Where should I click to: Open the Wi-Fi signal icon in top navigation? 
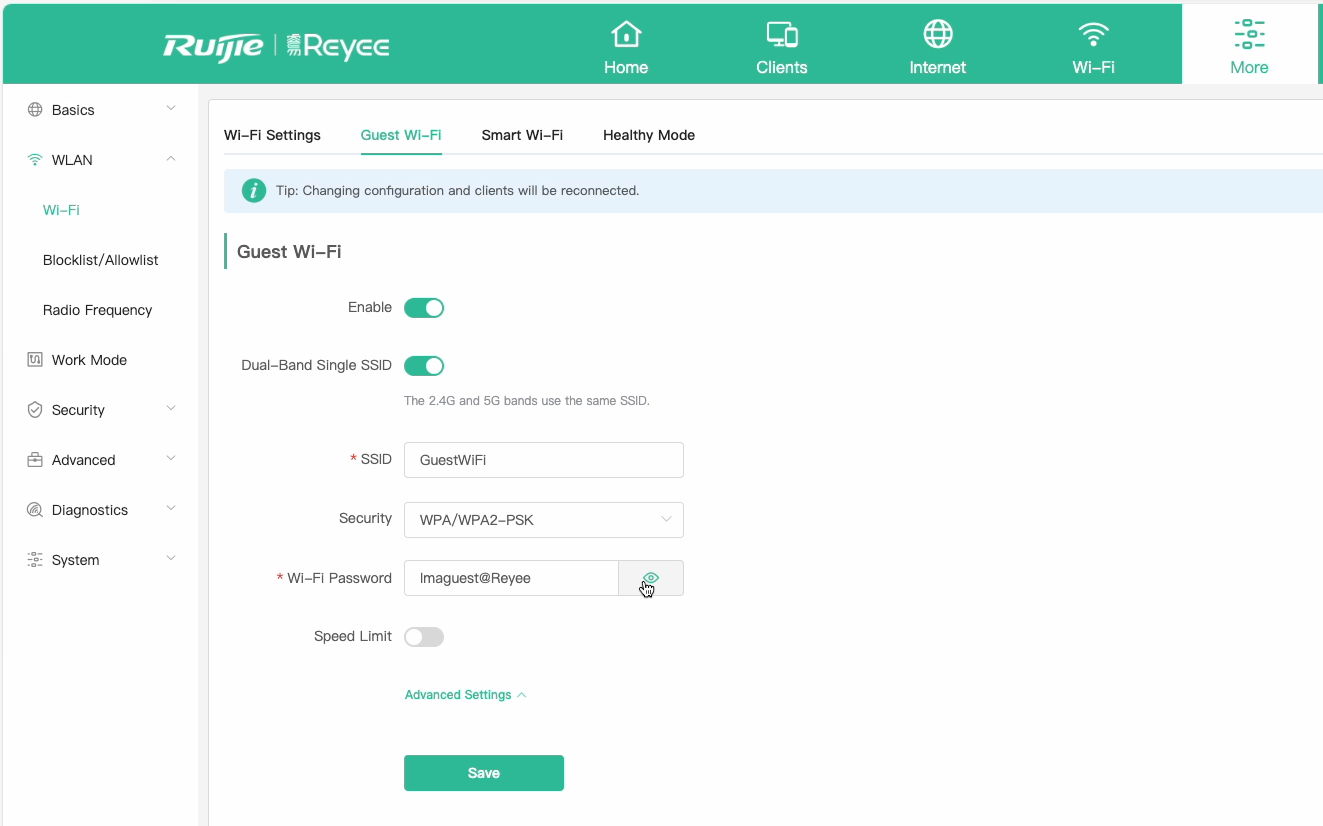tap(1094, 34)
